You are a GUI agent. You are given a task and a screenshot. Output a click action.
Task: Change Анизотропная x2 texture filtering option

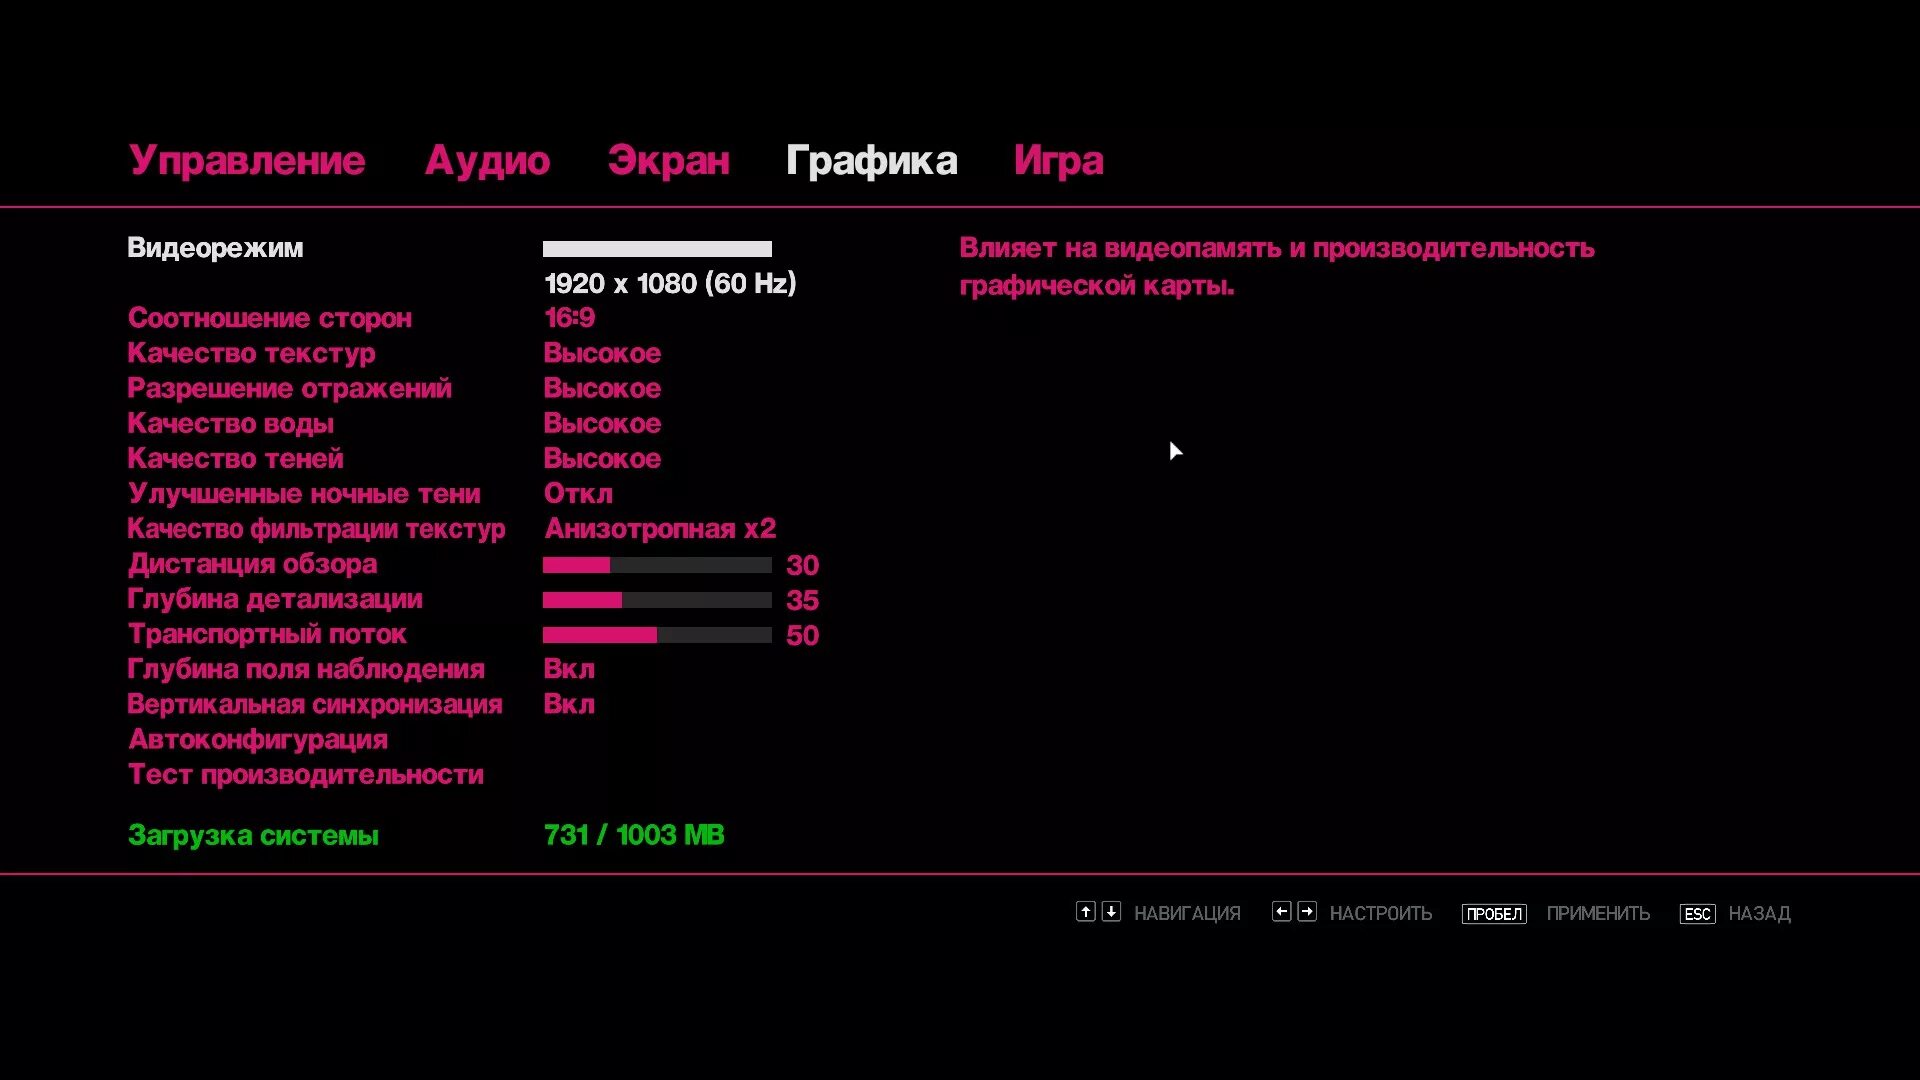click(x=660, y=529)
